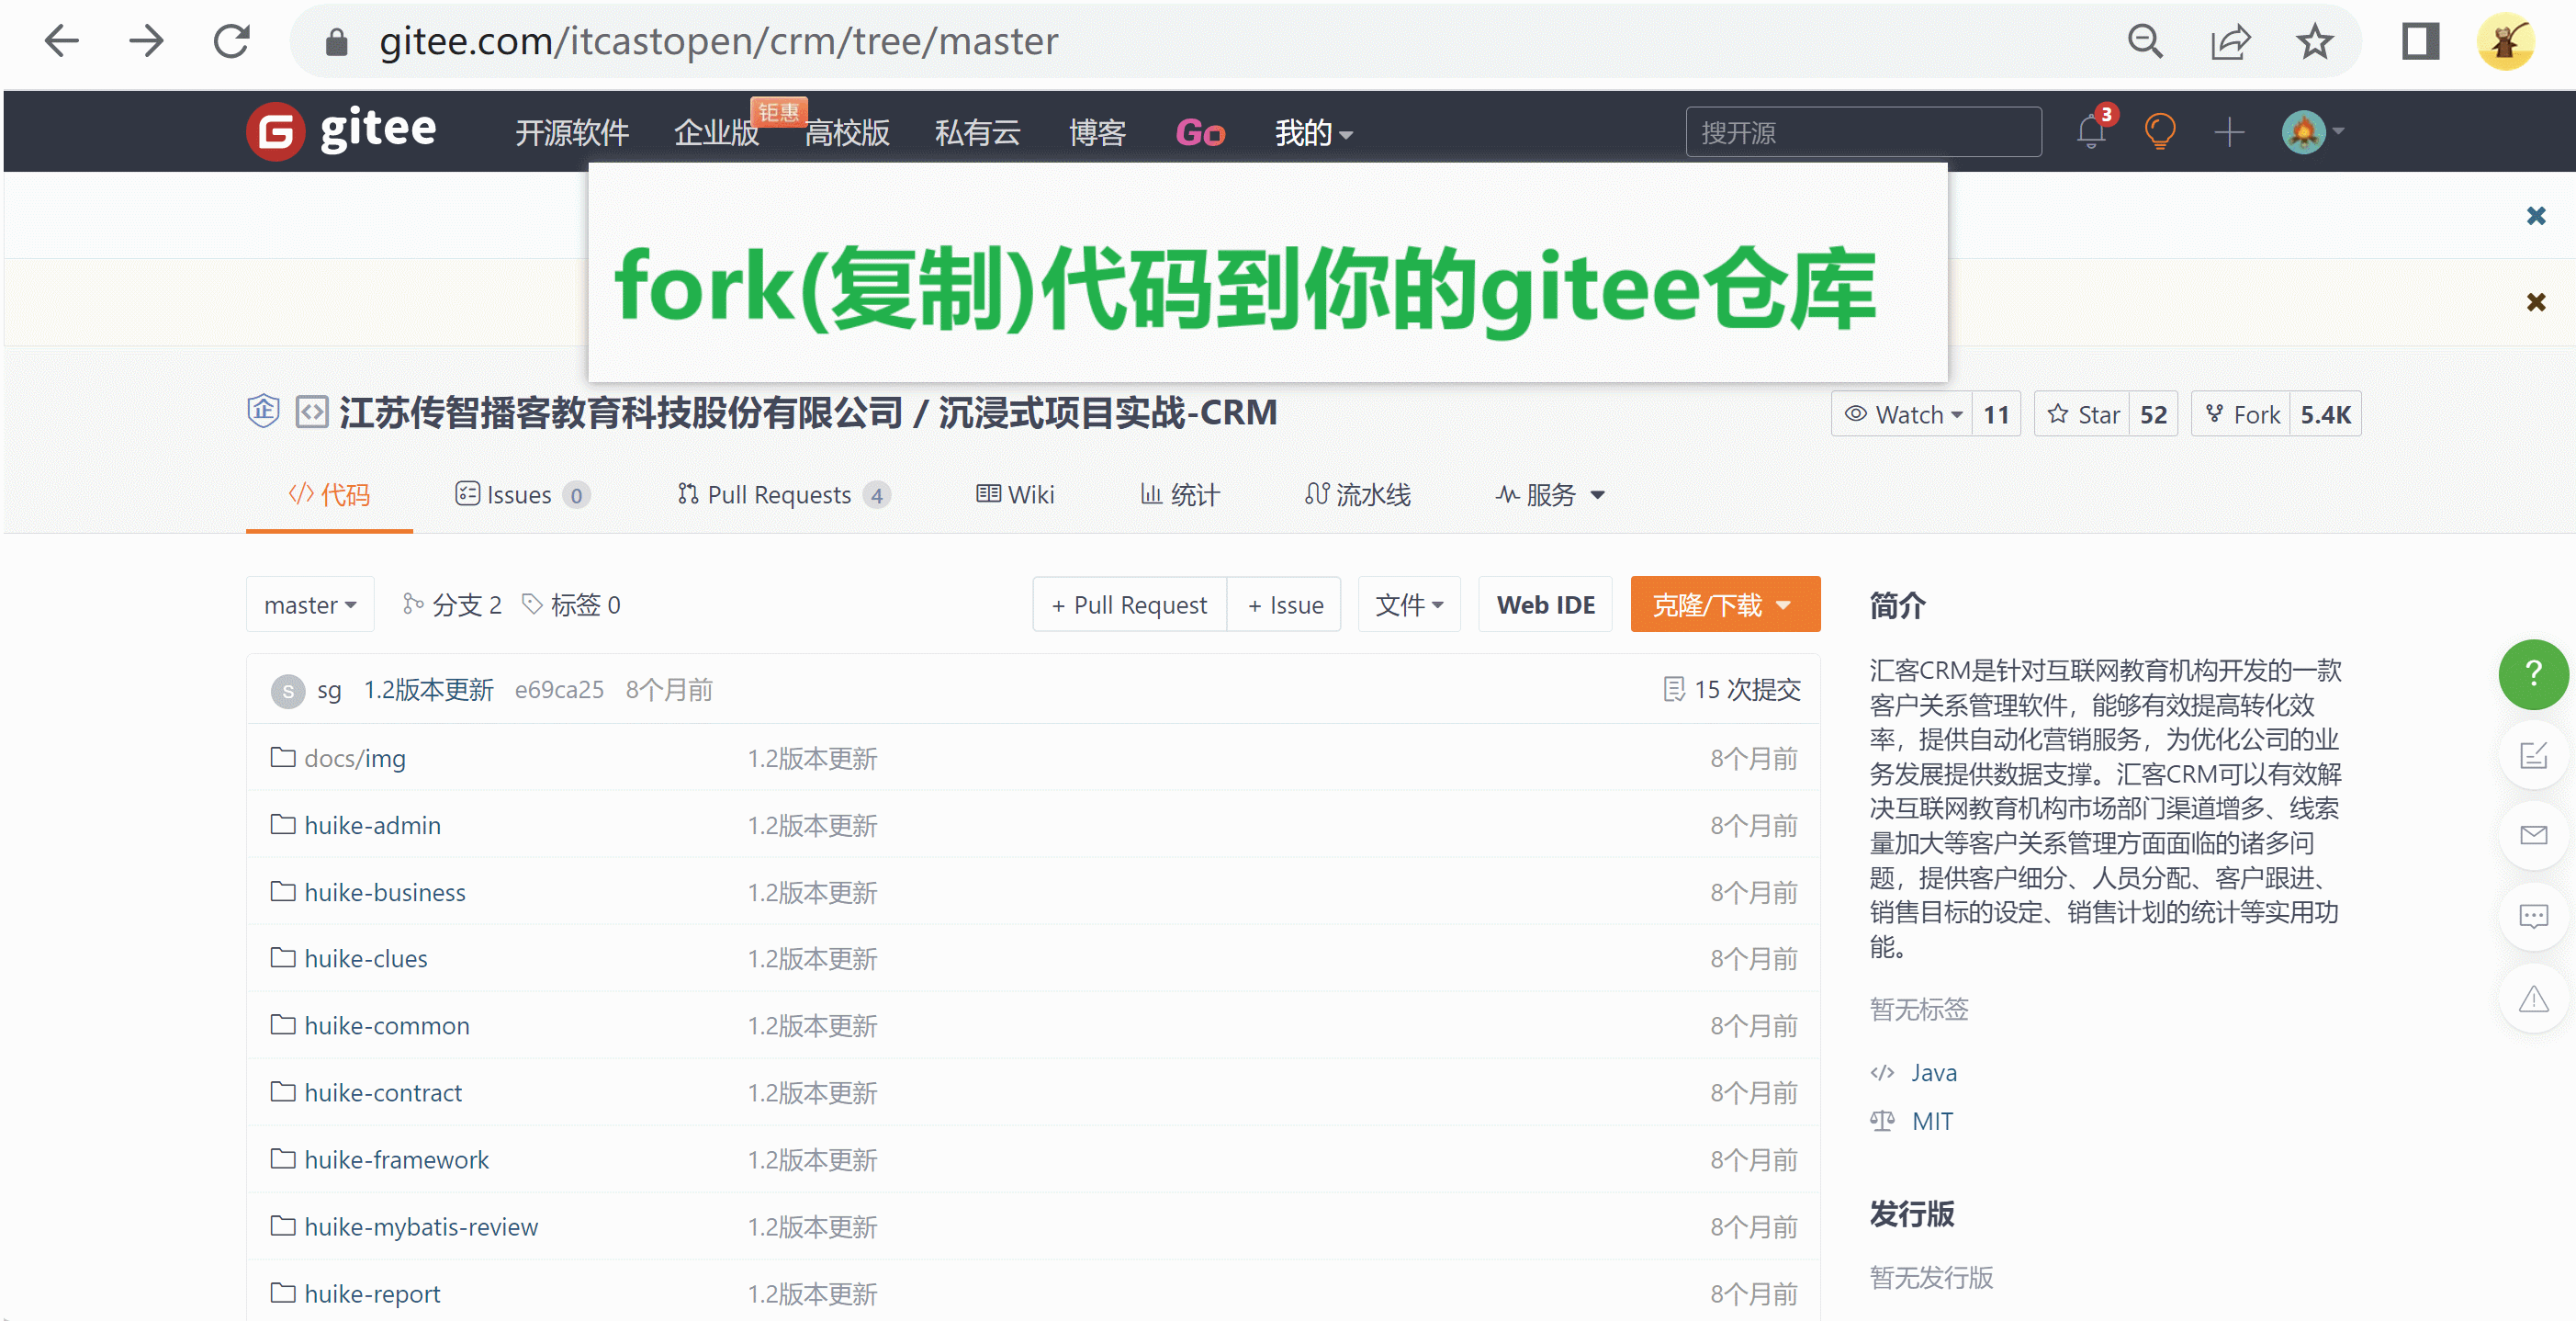Switch to the Pull Requests tab
The height and width of the screenshot is (1321, 2576).
pos(783,494)
